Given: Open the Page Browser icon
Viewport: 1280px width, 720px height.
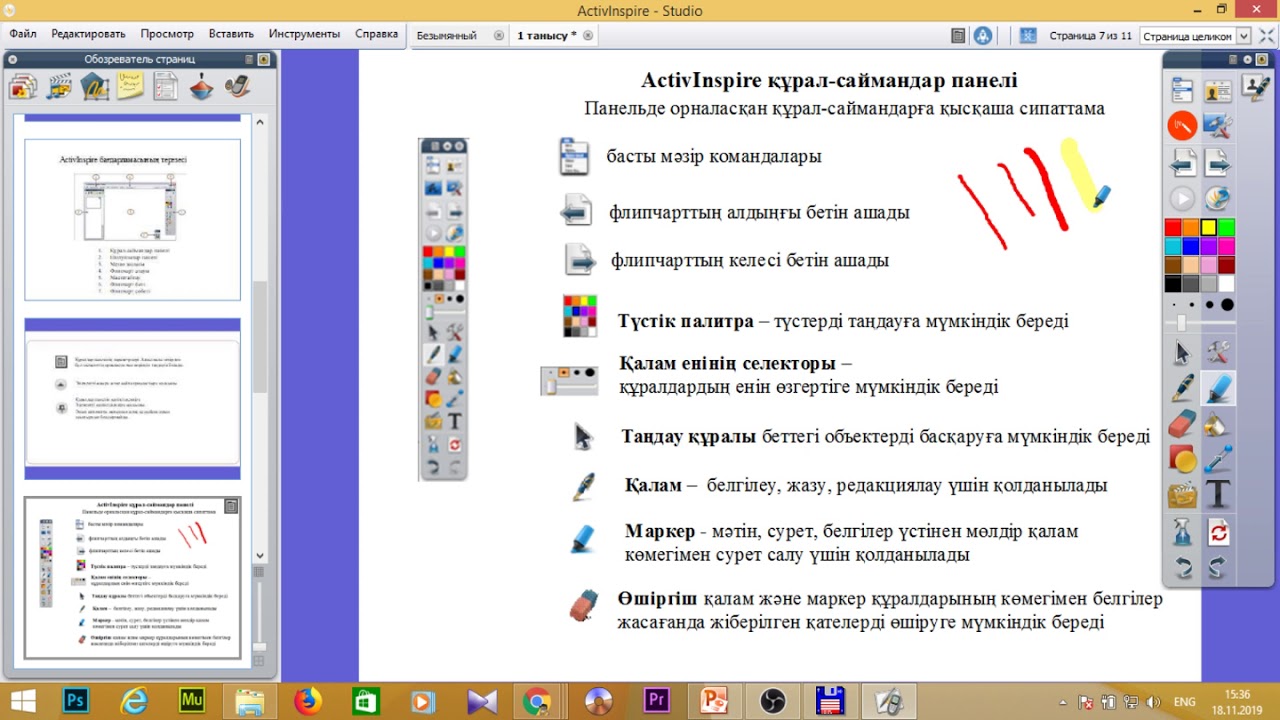Looking at the screenshot, I should [x=23, y=86].
